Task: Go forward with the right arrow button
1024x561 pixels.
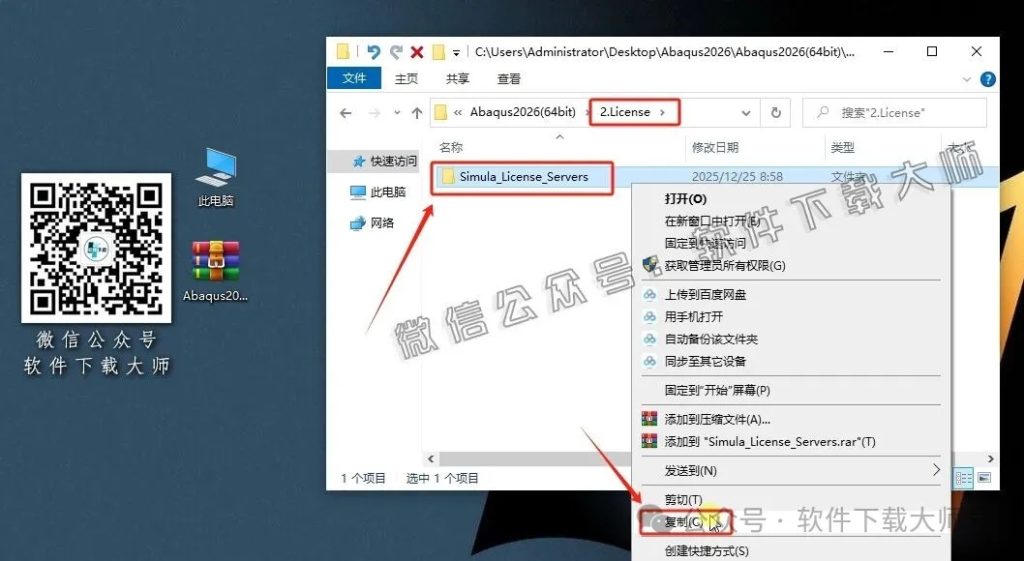Action: tap(374, 113)
